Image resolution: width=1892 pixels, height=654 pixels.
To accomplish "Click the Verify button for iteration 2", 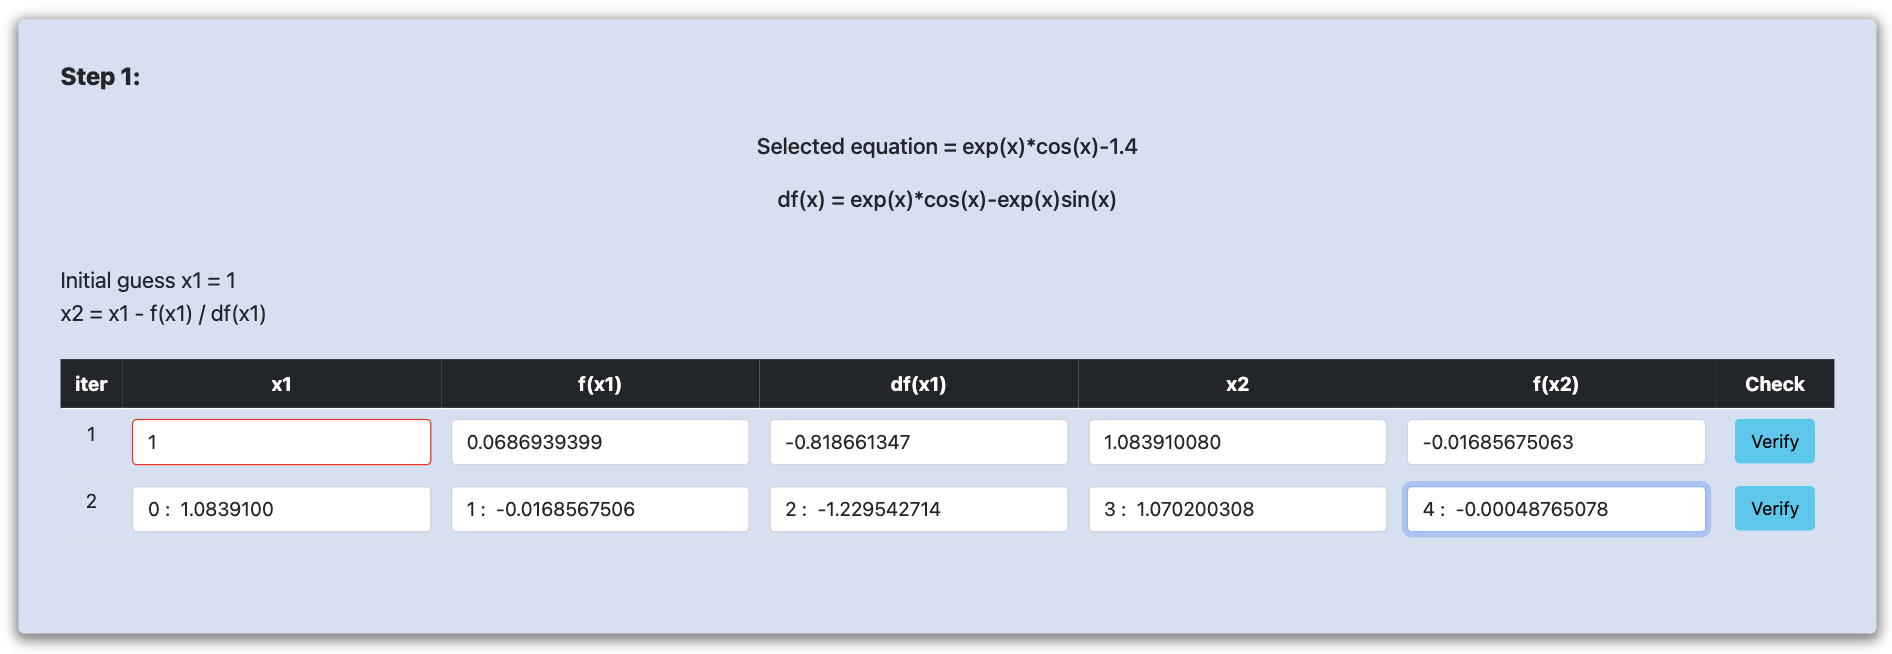I will (1774, 509).
